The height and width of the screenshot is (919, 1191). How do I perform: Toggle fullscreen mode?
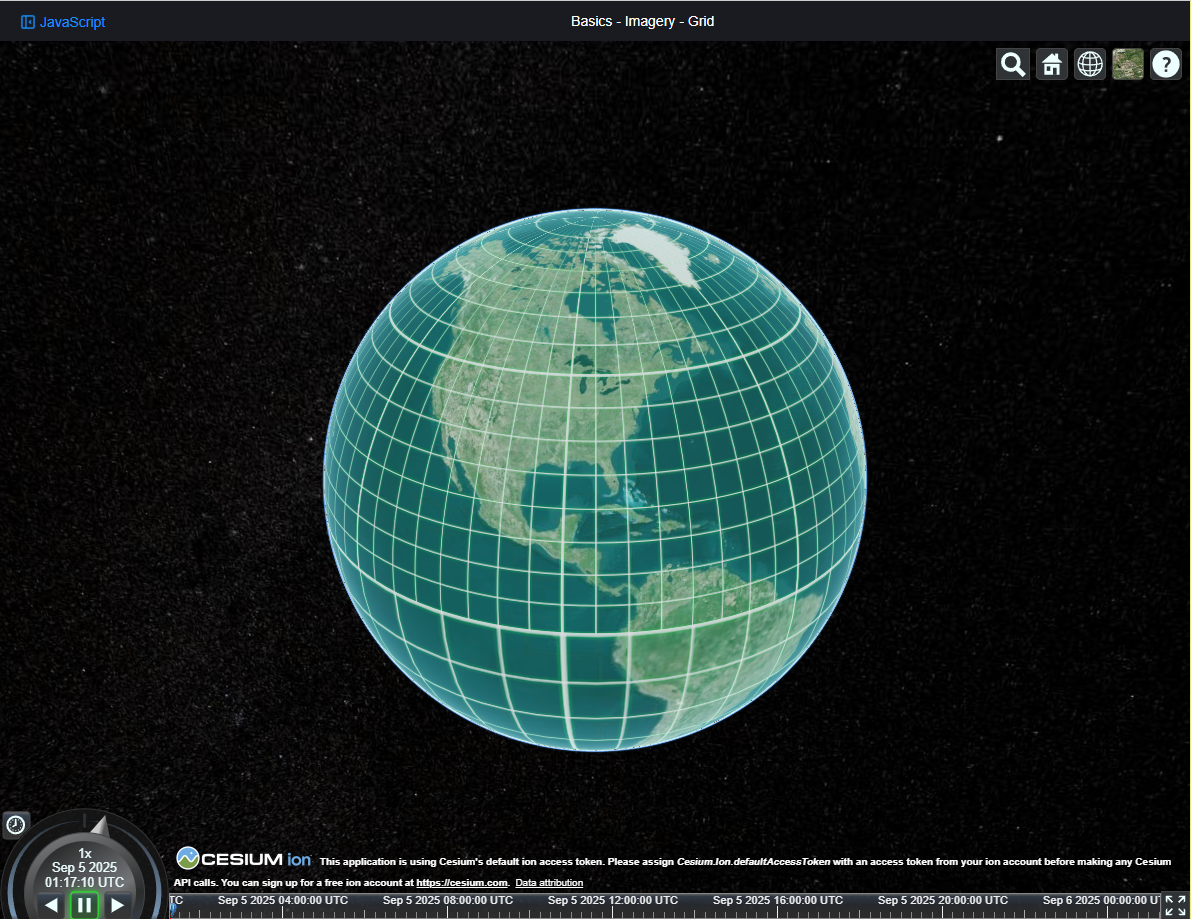pyautogui.click(x=1175, y=905)
